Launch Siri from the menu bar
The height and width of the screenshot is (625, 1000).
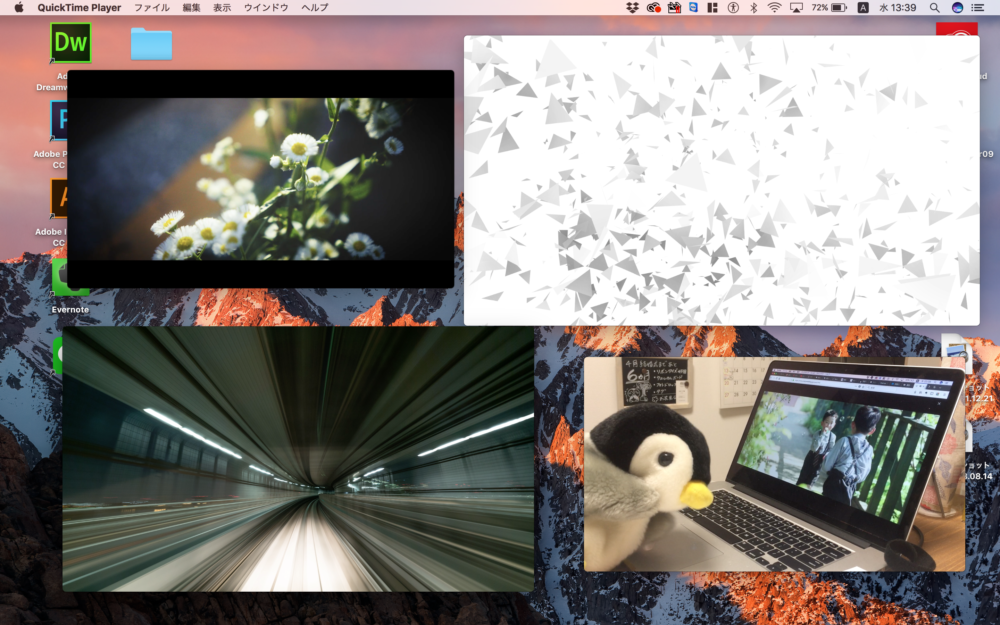pyautogui.click(x=957, y=8)
